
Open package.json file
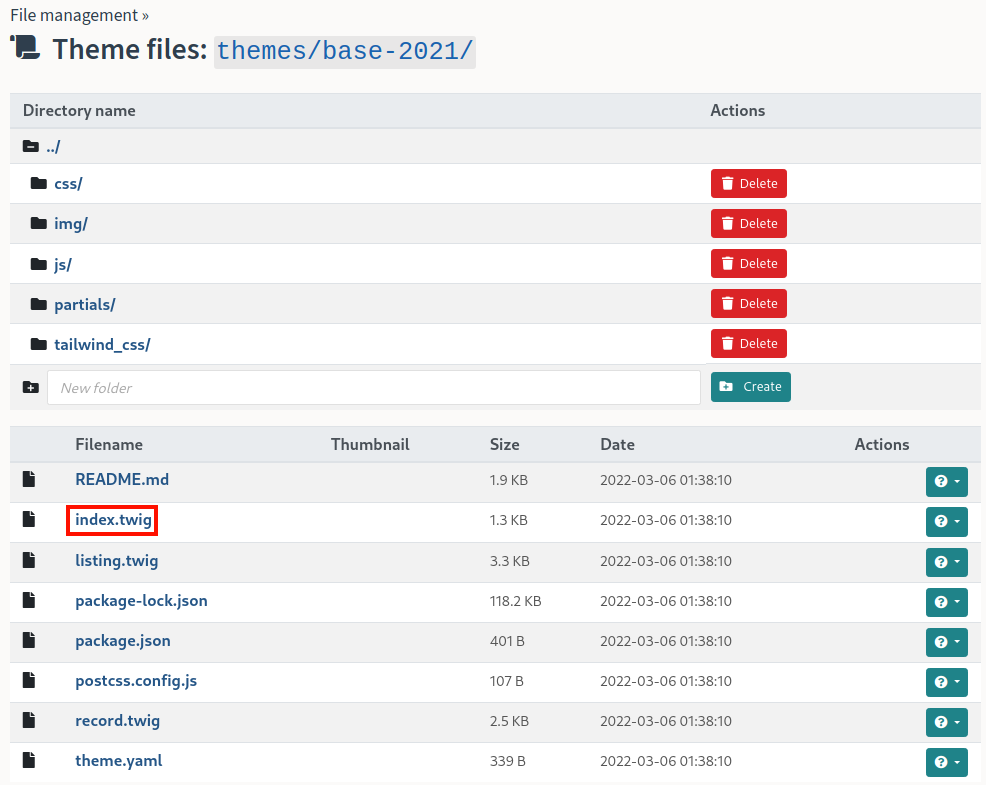(x=123, y=641)
